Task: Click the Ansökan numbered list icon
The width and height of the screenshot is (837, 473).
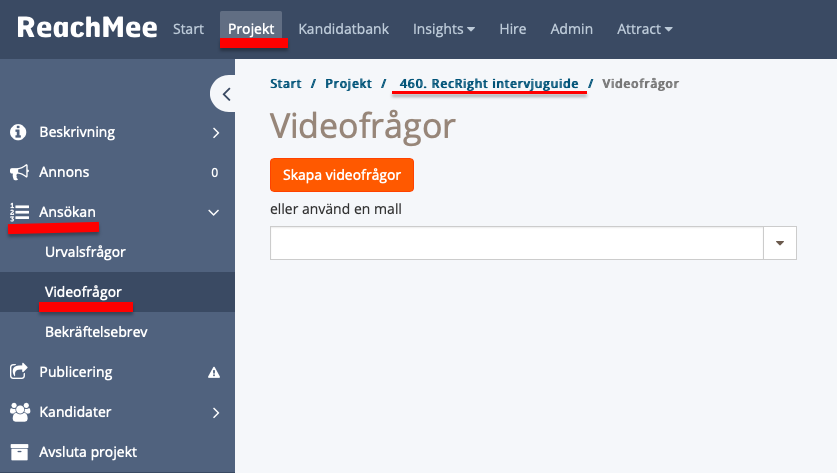Action: 19,212
